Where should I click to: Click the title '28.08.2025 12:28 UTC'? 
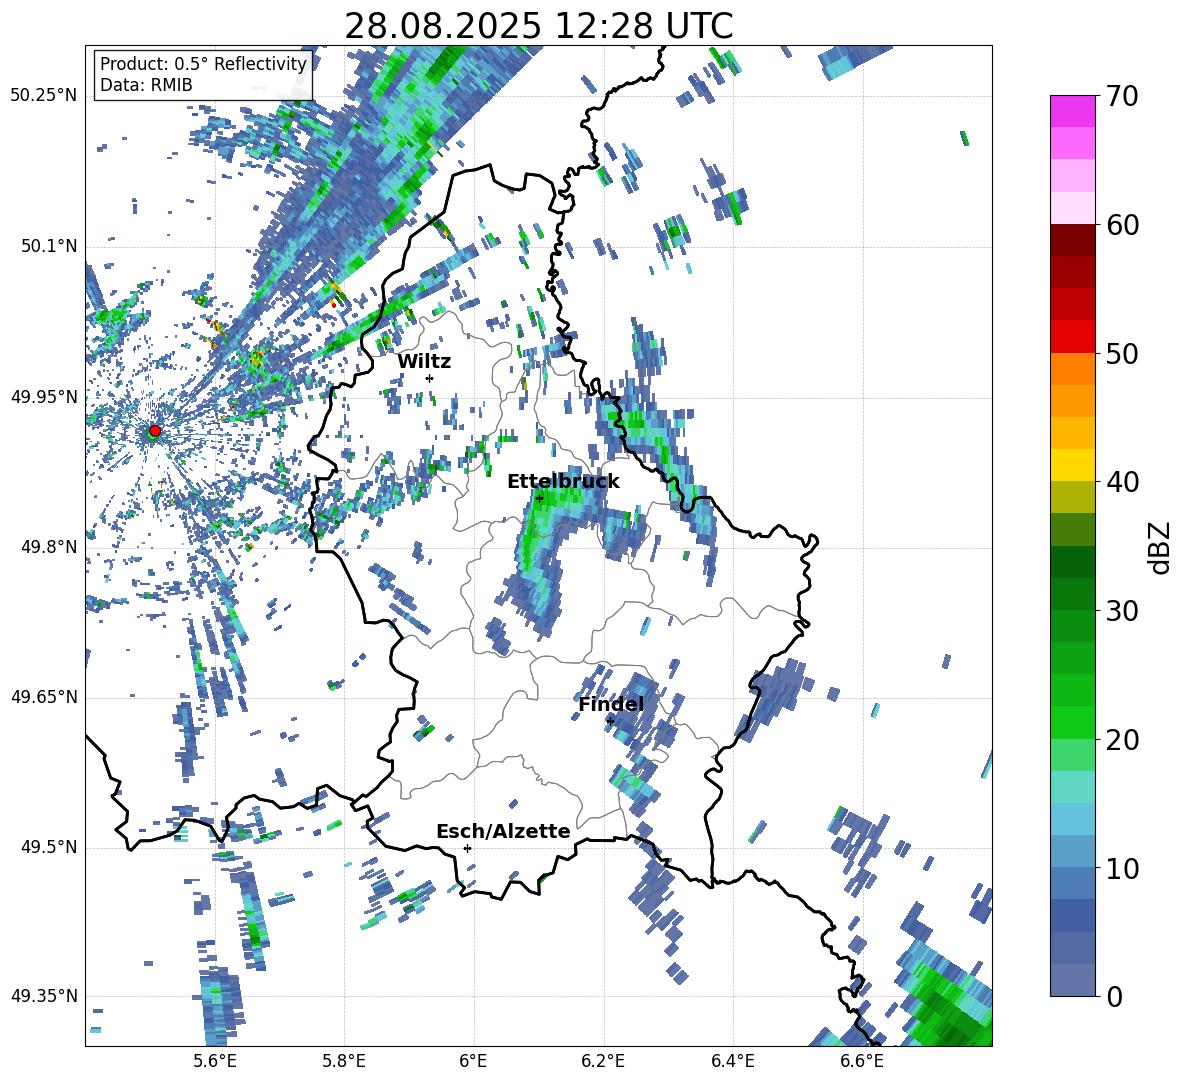tap(538, 26)
